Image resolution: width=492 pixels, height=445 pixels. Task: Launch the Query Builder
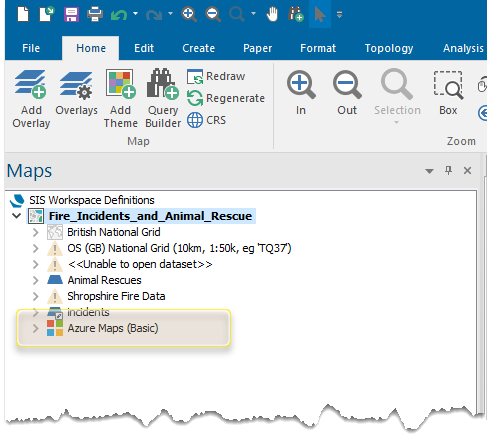(163, 99)
